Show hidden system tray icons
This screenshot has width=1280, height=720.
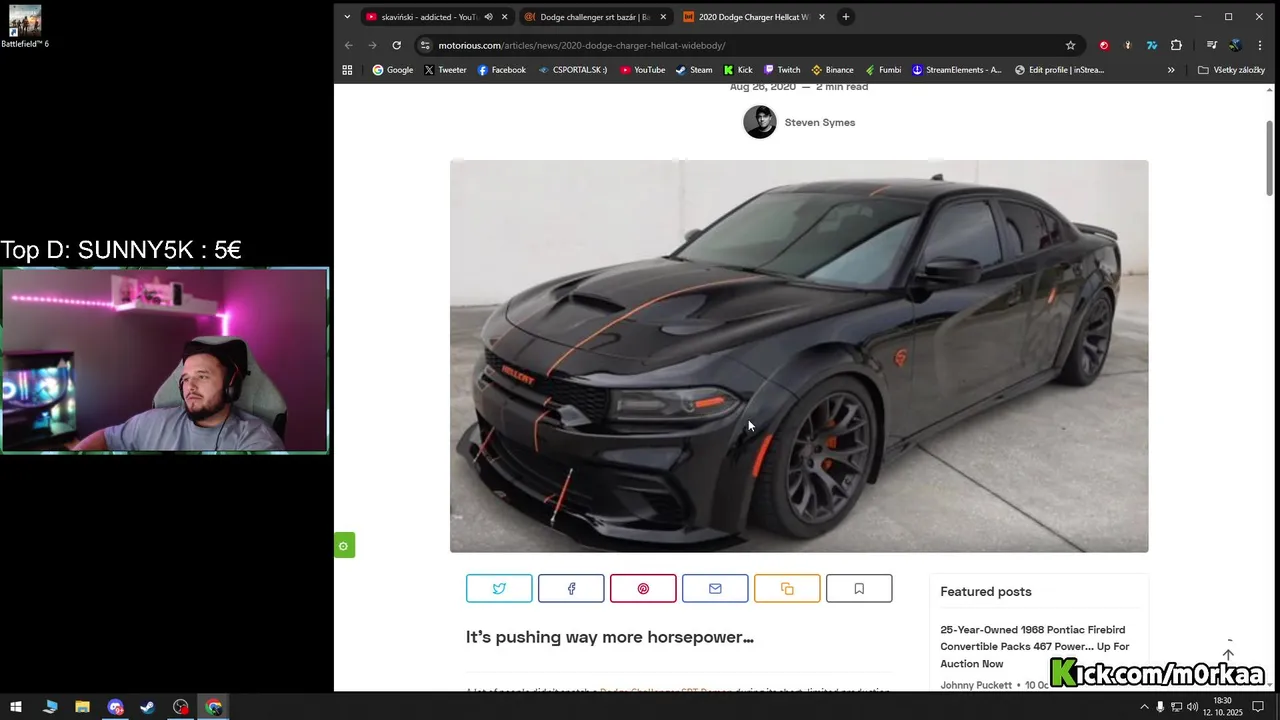pos(1144,707)
